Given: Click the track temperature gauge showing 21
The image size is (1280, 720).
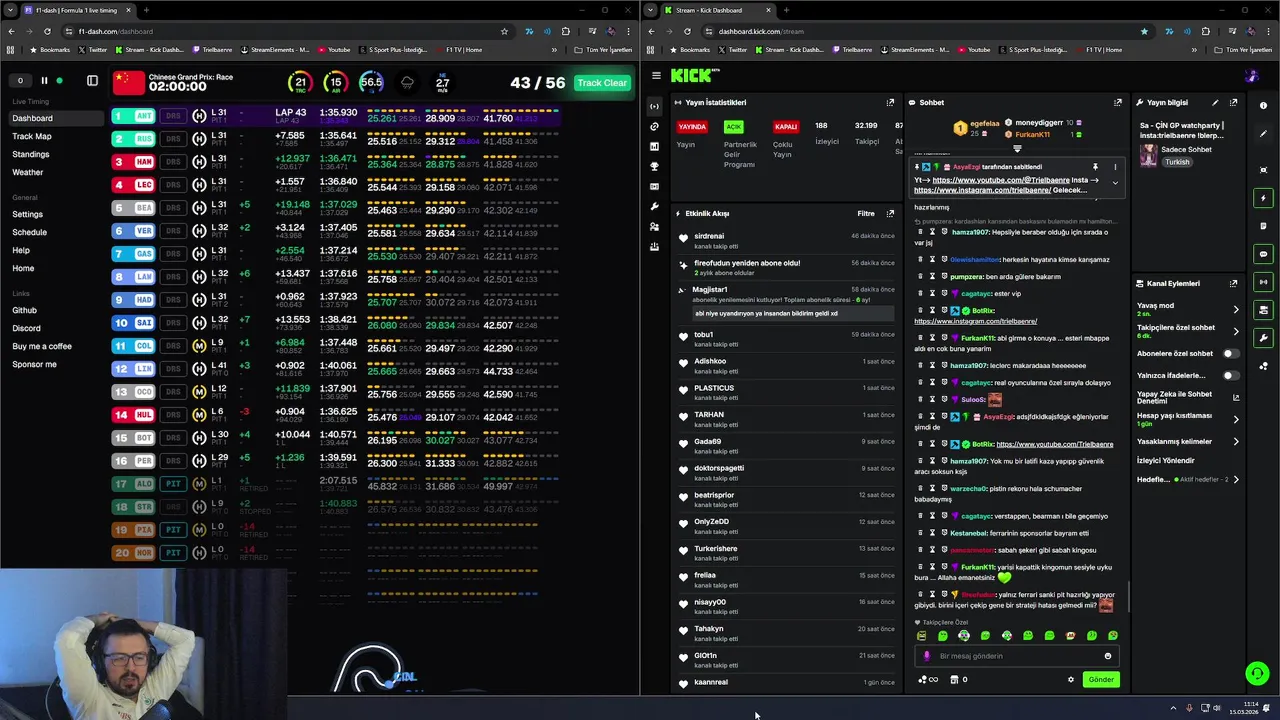Looking at the screenshot, I should tap(299, 83).
